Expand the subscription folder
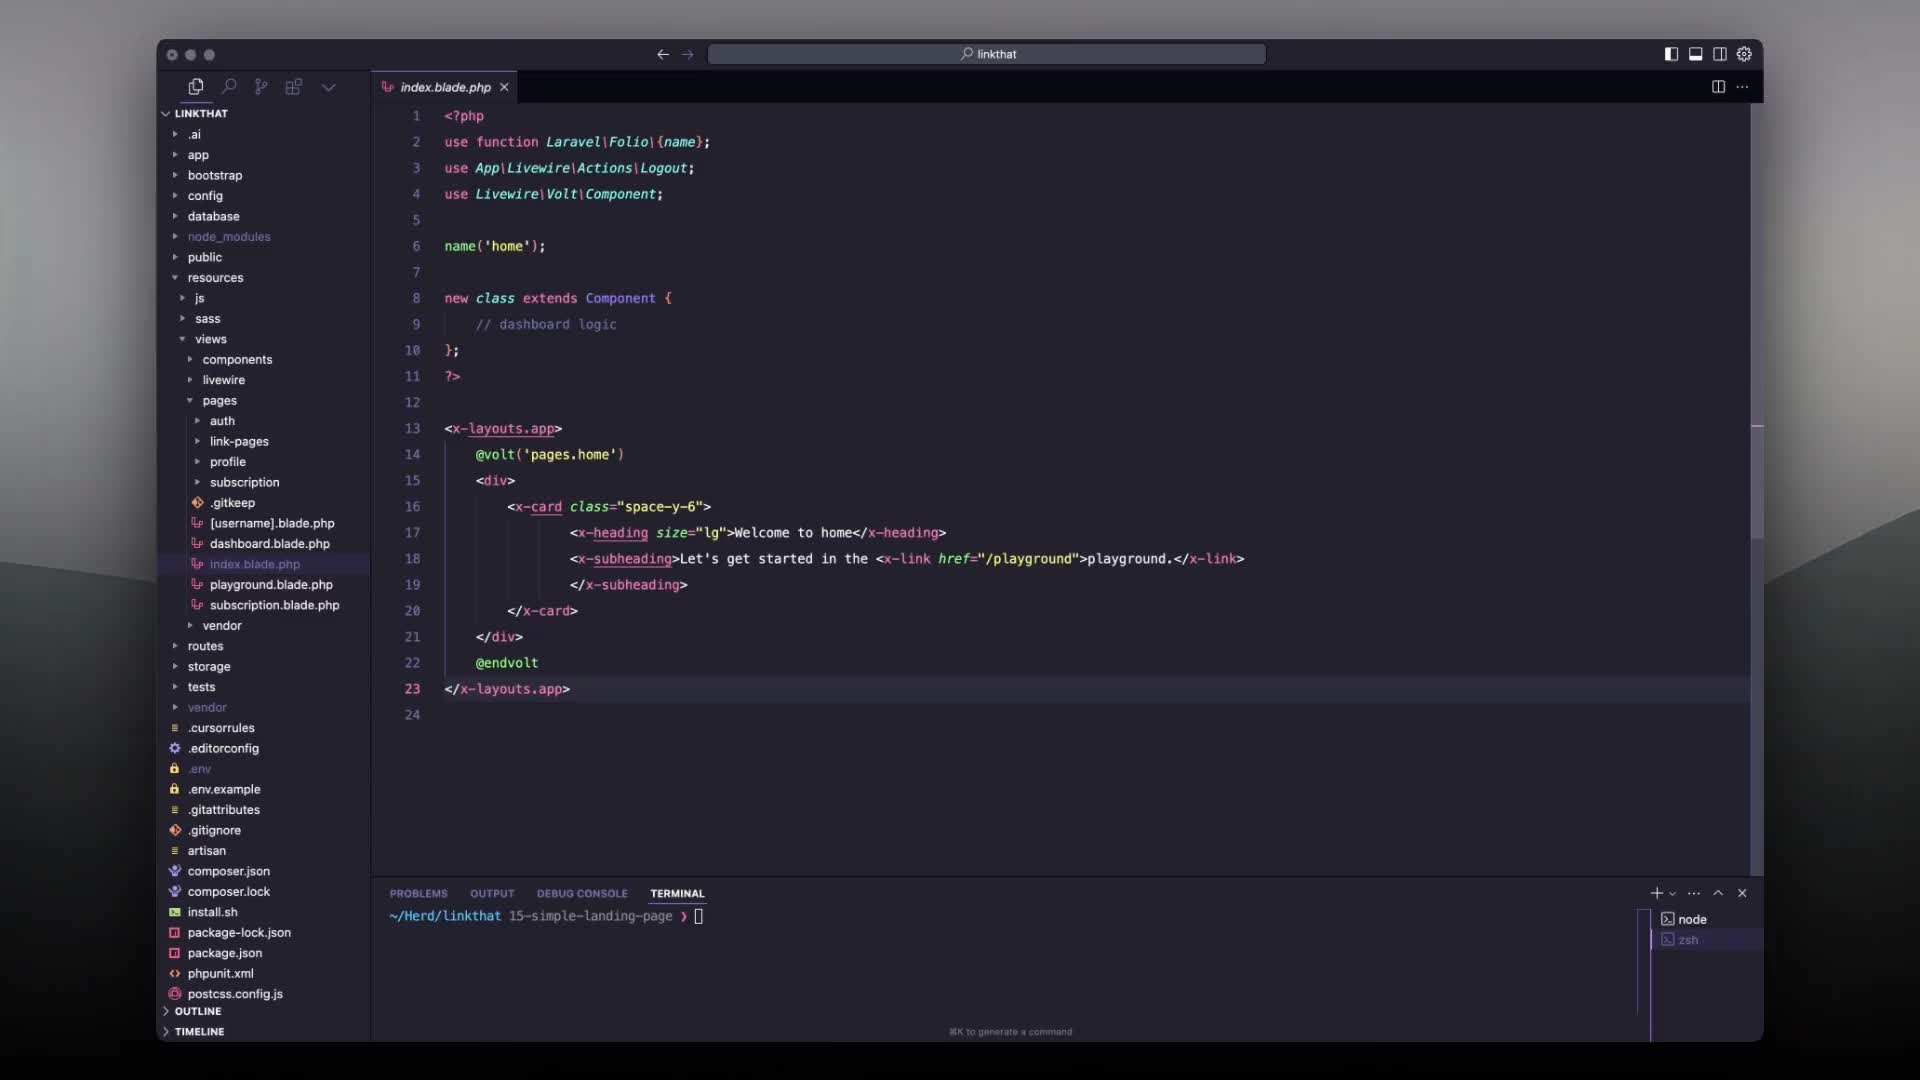This screenshot has height=1080, width=1920. (245, 482)
